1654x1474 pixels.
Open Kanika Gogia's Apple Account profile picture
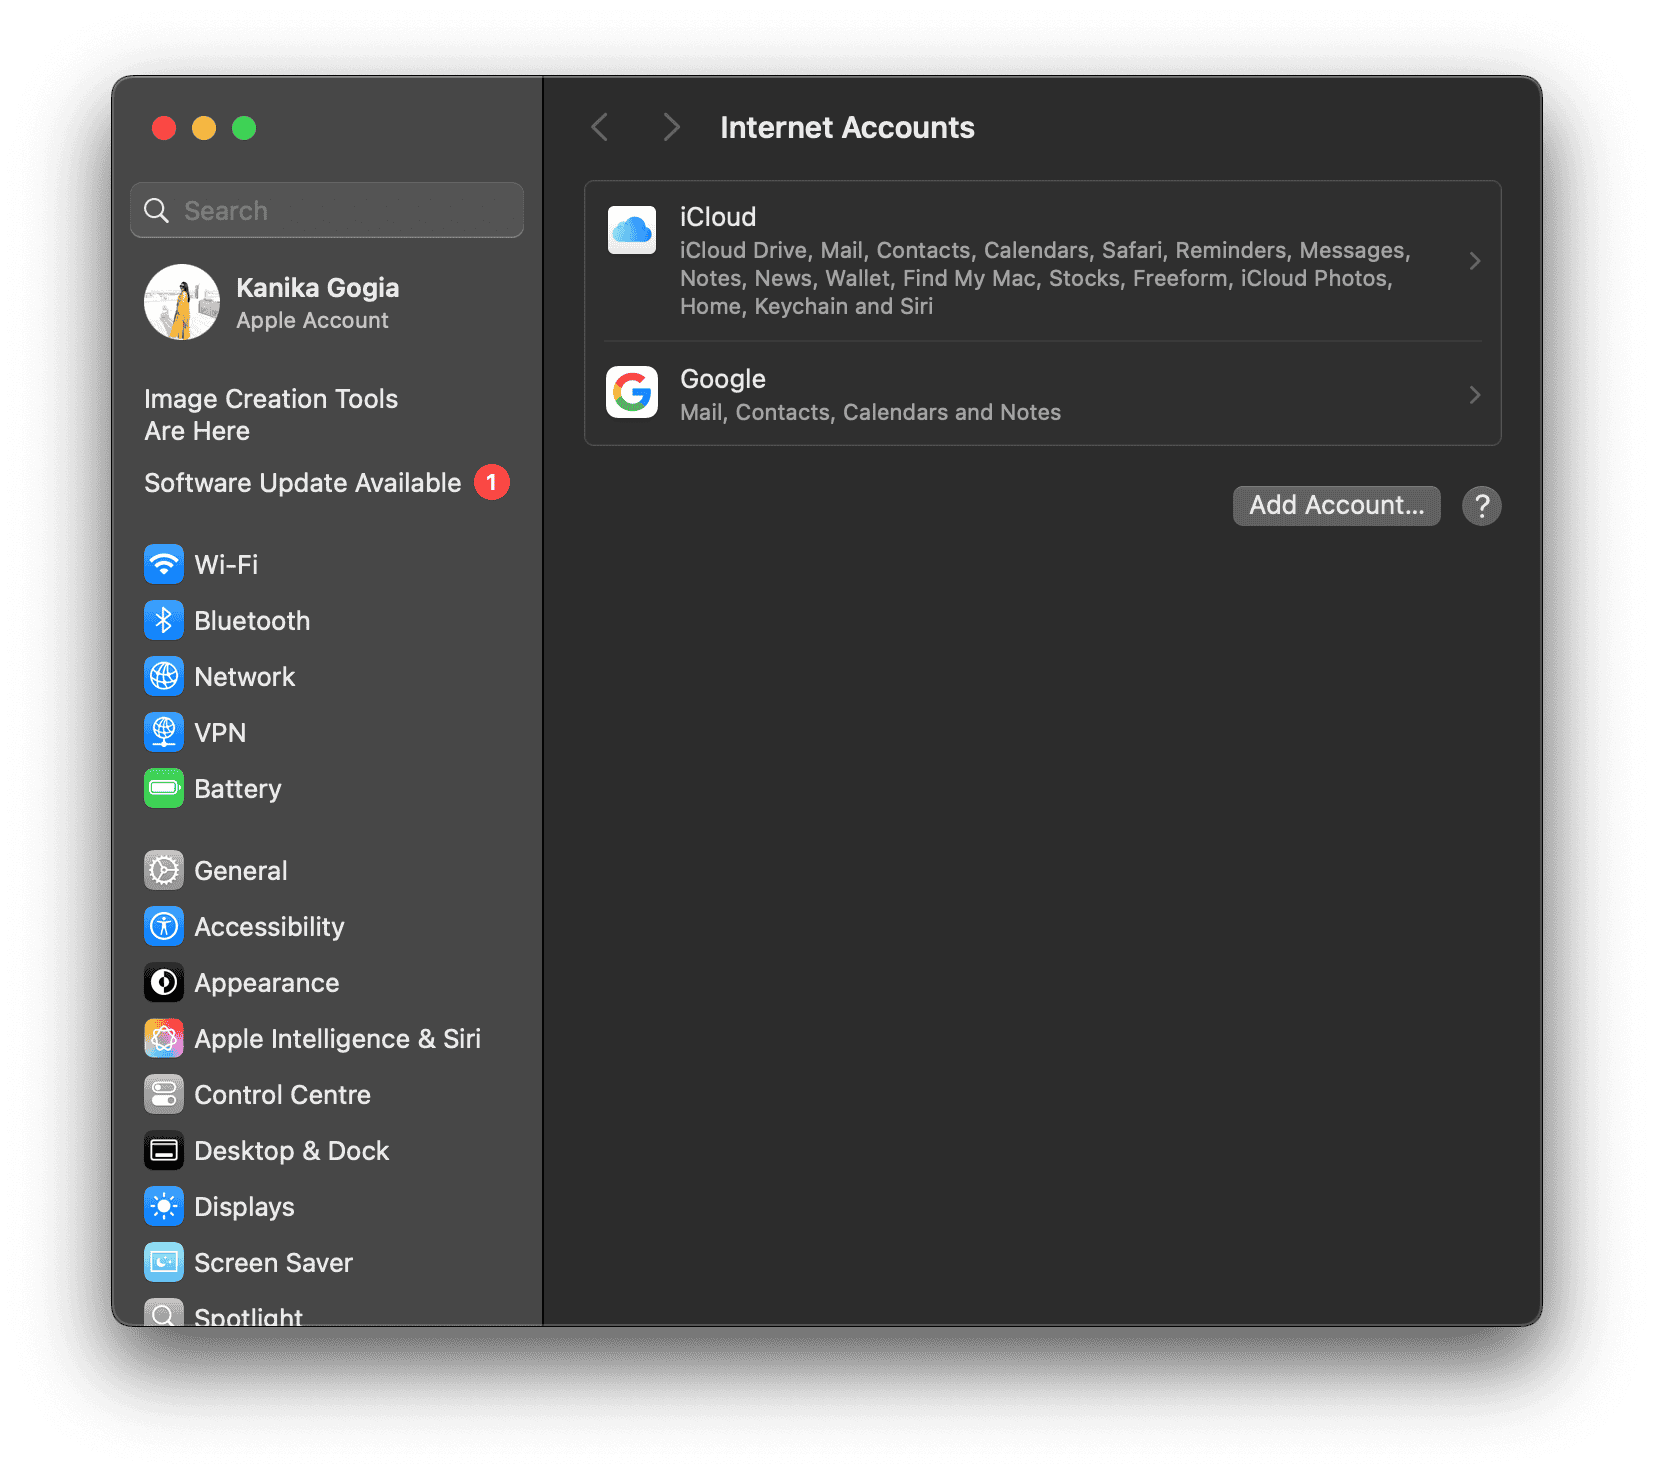pos(182,302)
